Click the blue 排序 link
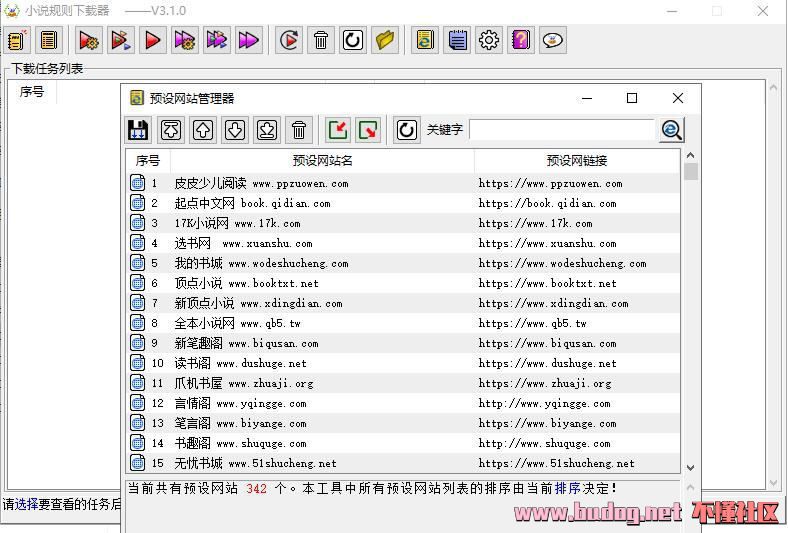788x533 pixels. (567, 488)
